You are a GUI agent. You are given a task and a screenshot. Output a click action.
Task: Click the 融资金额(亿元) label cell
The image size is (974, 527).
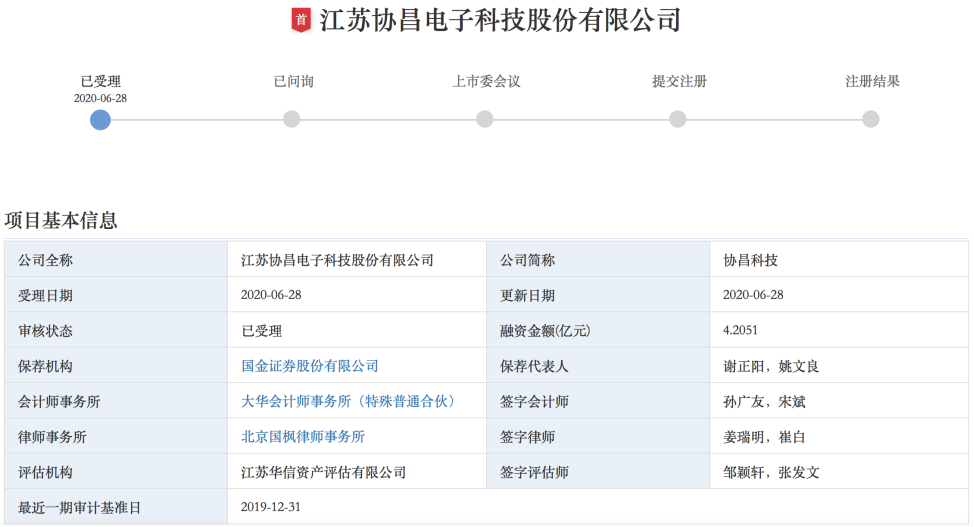[598, 331]
